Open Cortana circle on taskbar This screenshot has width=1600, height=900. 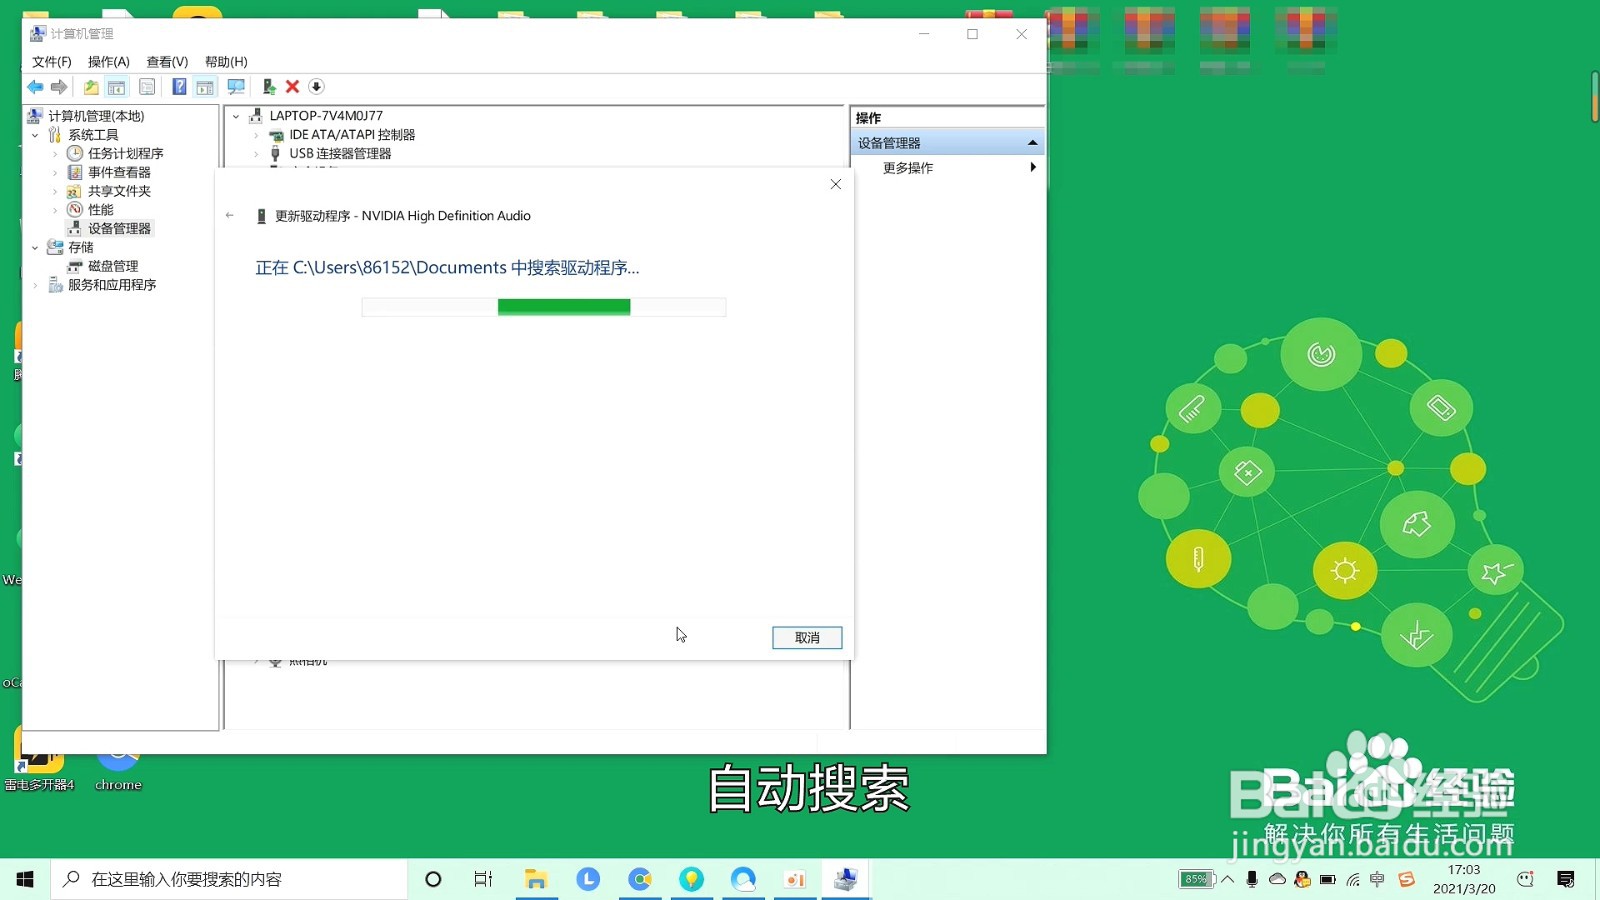click(x=433, y=879)
